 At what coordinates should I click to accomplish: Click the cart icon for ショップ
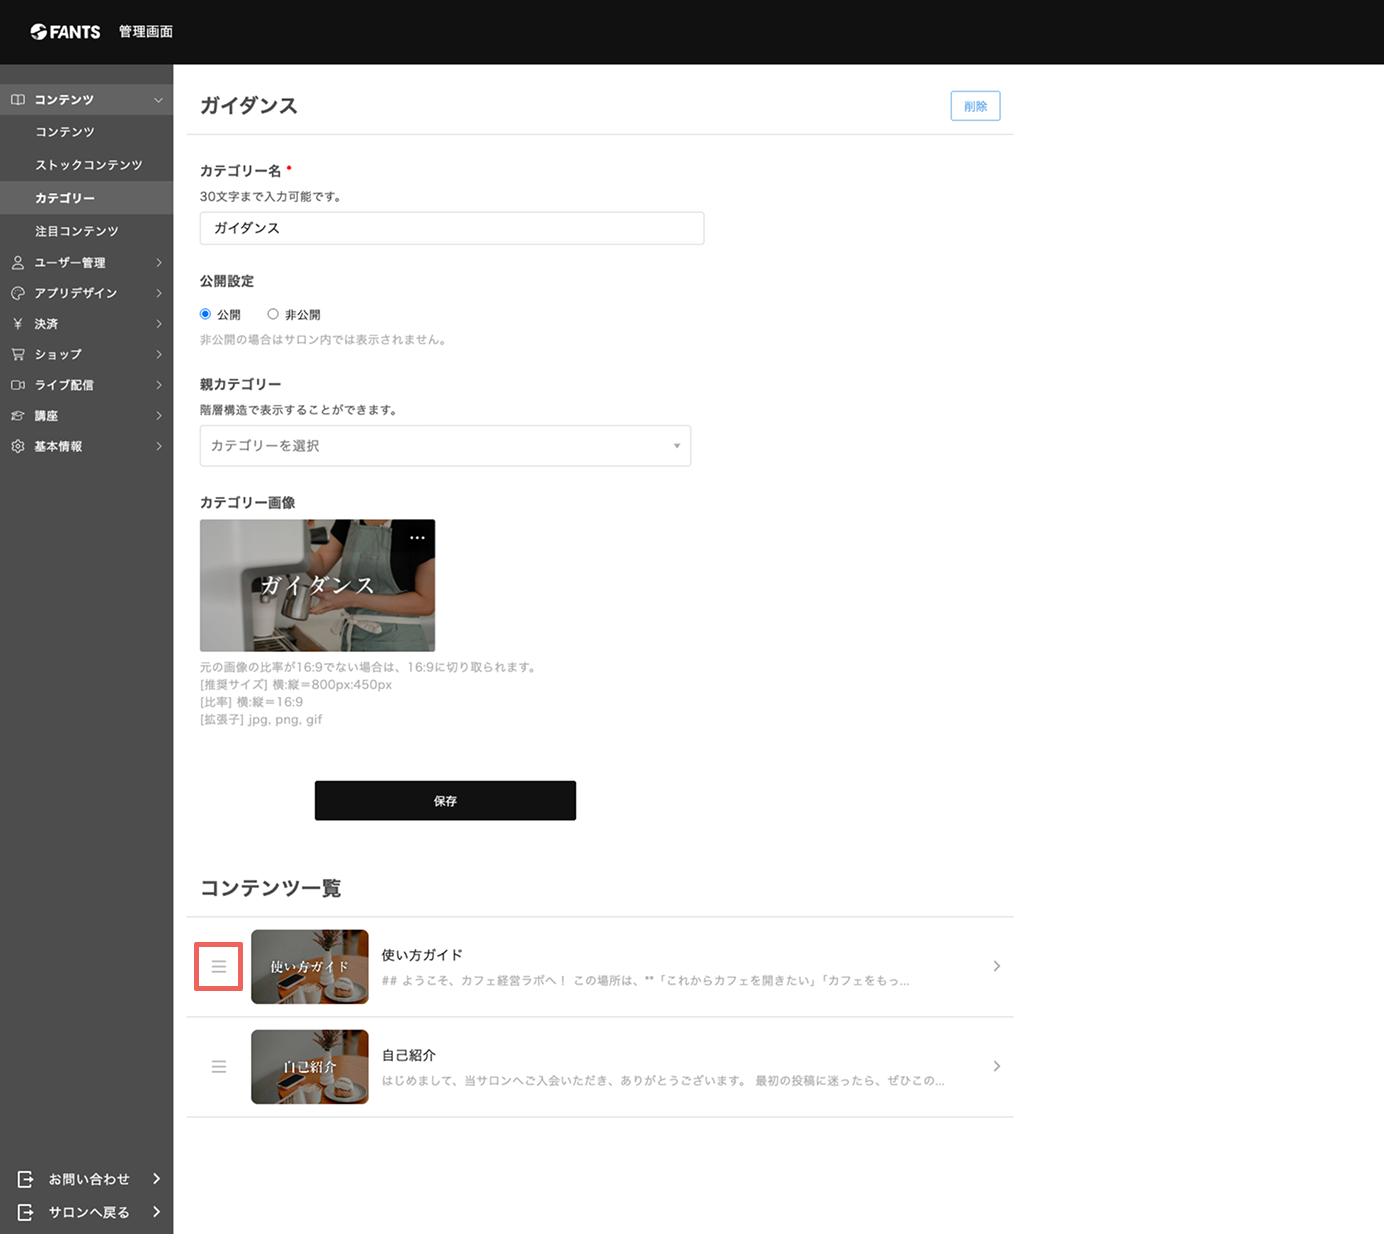18,354
